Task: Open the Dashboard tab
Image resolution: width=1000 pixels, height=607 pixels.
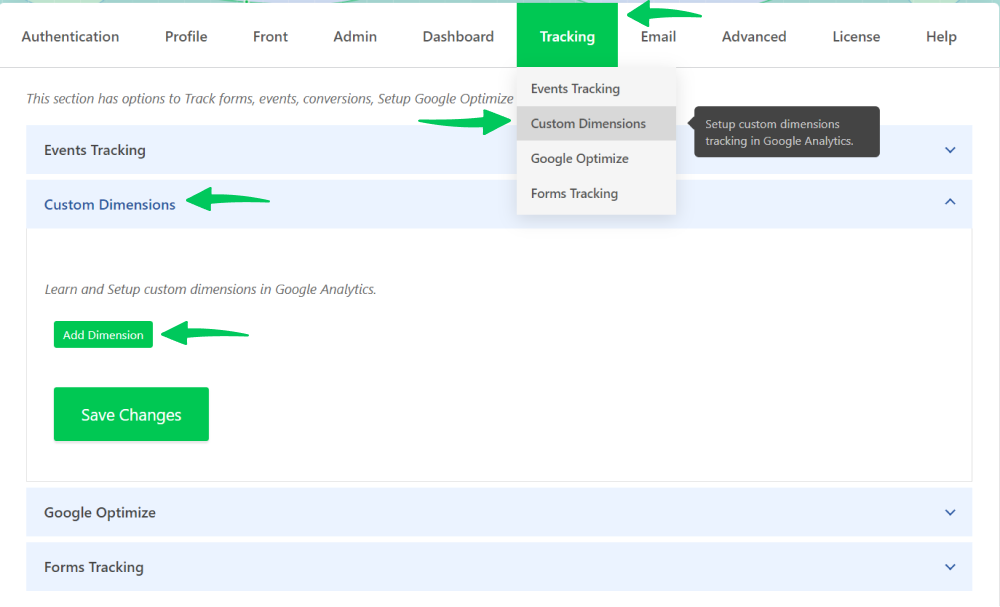Action: [x=458, y=37]
